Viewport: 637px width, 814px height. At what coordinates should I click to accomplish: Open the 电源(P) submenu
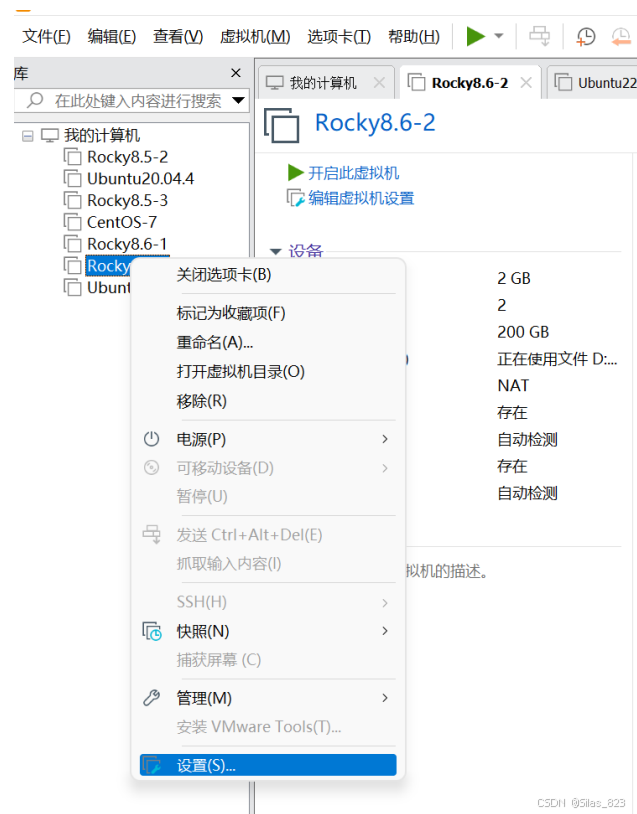coord(268,440)
